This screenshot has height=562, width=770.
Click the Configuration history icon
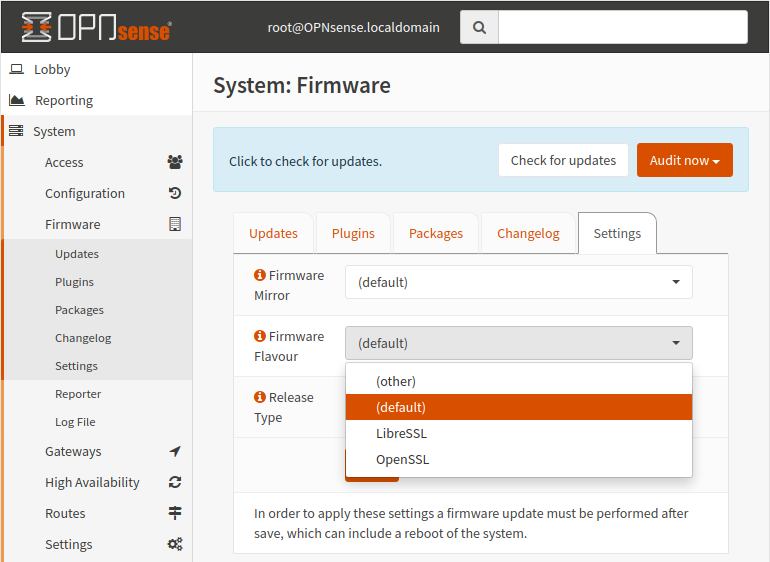(x=175, y=193)
